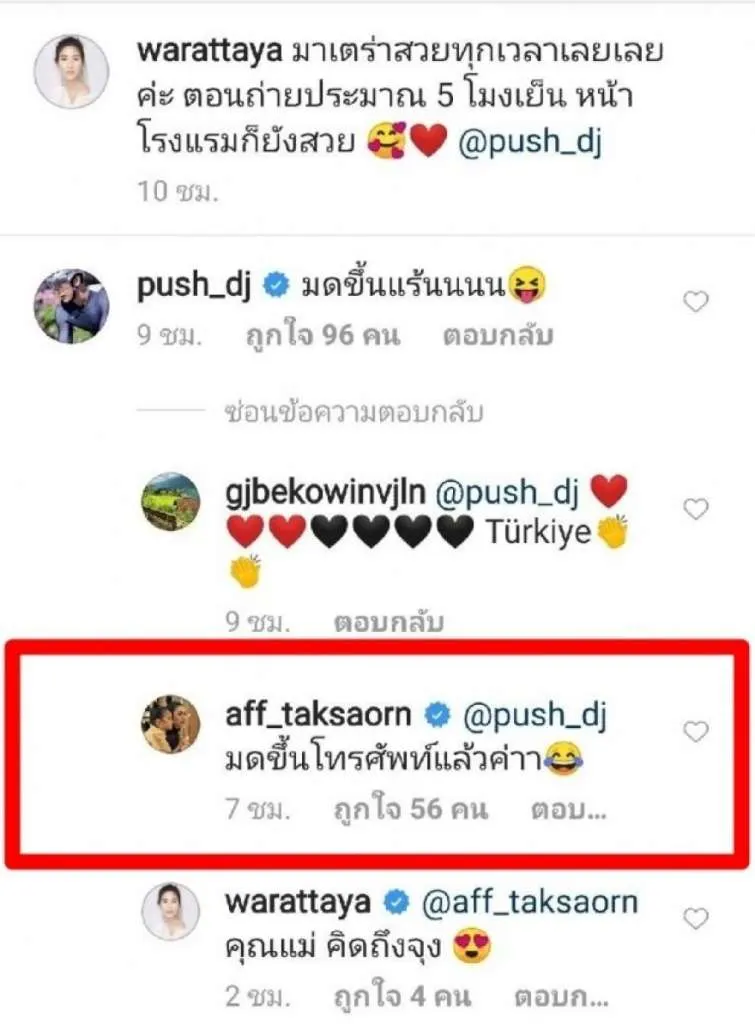
Task: Reply to gjbekowinvjln's comment
Action: pyautogui.click(x=389, y=622)
